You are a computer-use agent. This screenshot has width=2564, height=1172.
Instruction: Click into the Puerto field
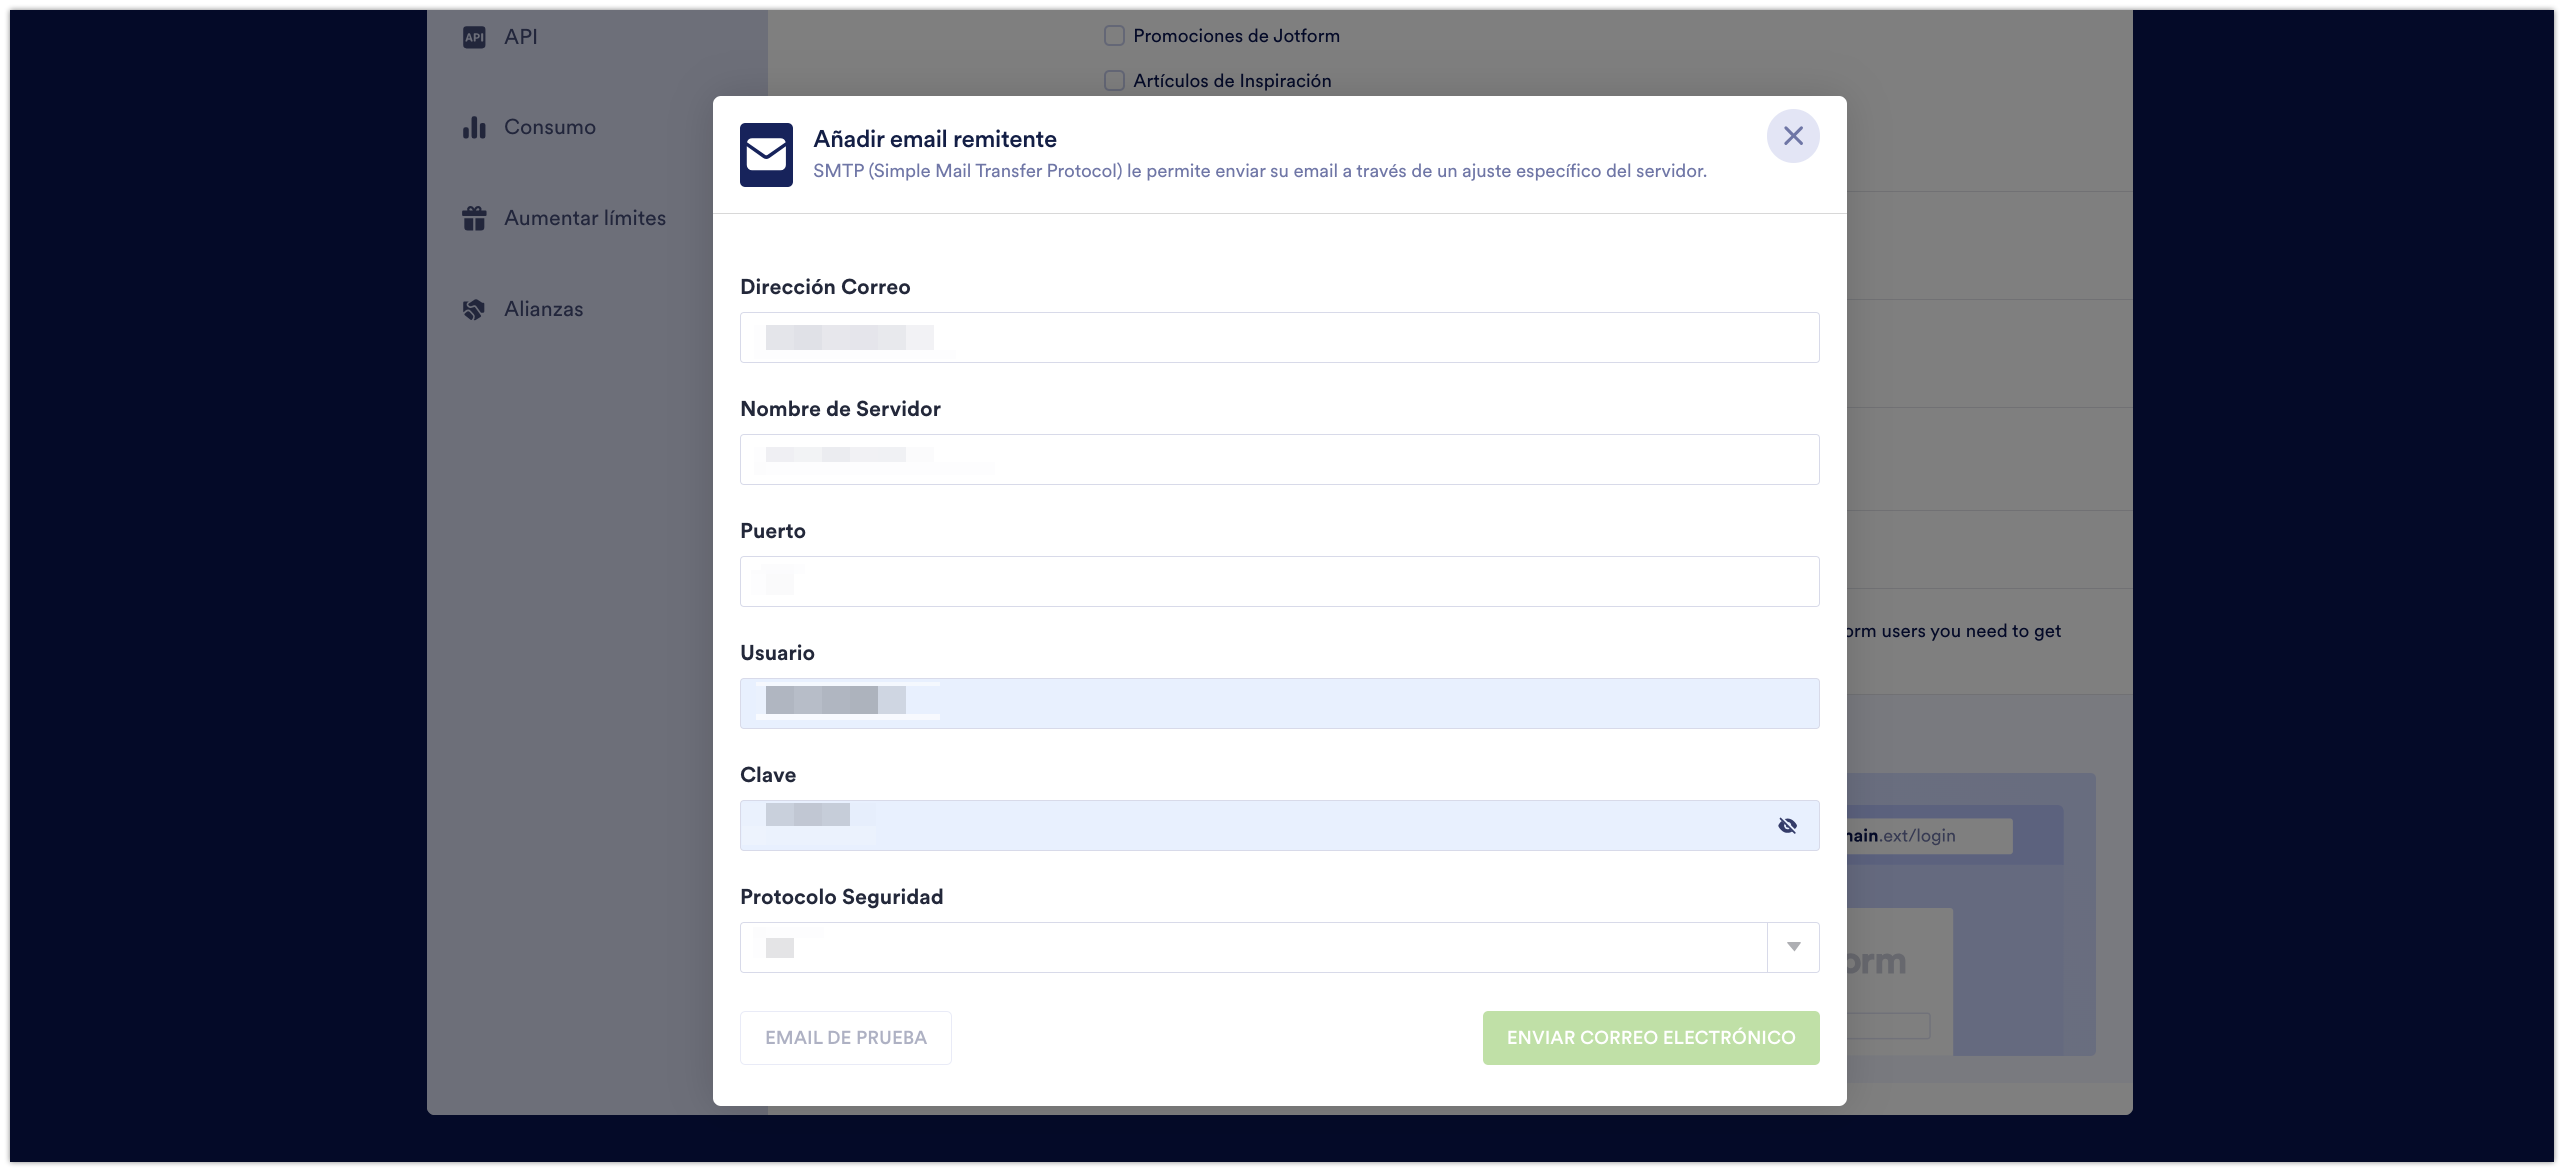click(x=1278, y=582)
